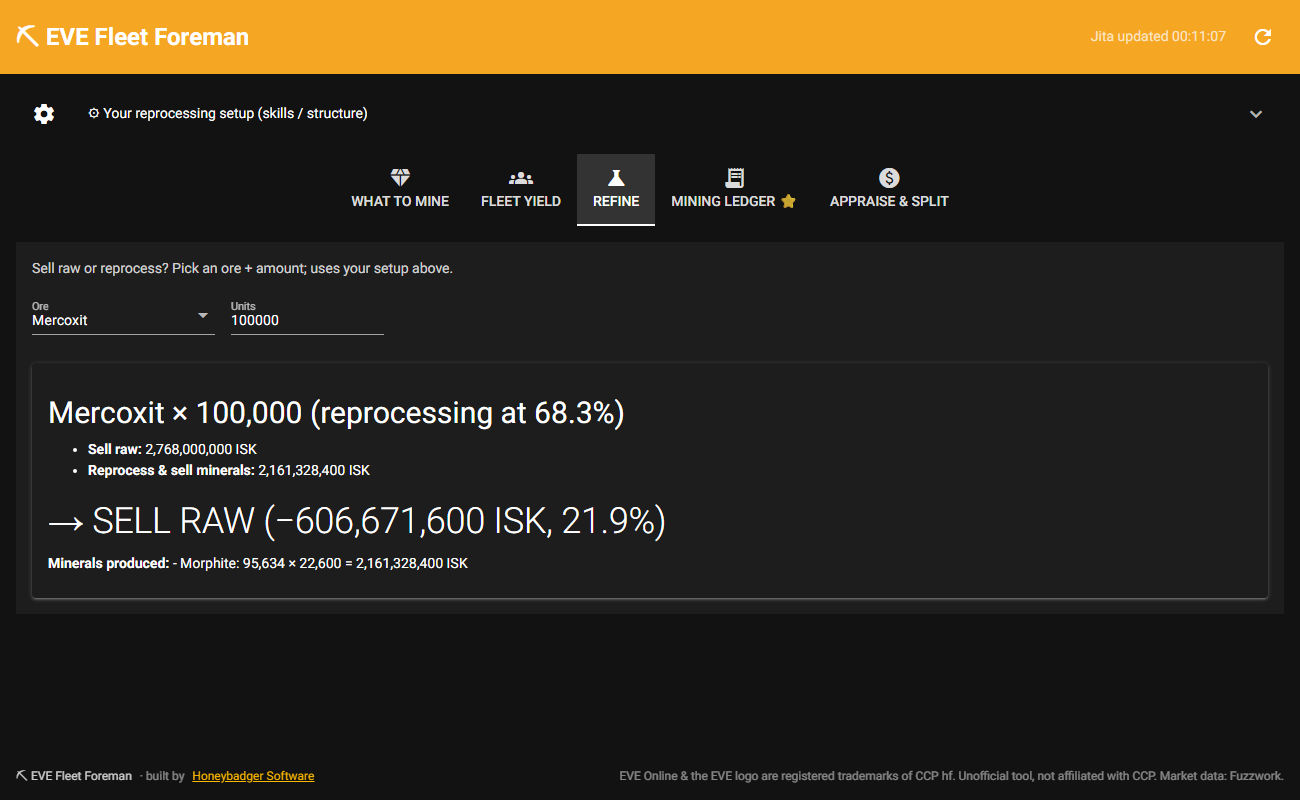Click the Sell raw 2,768,000,000 ISK line
The width and height of the screenshot is (1300, 800).
pos(172,450)
